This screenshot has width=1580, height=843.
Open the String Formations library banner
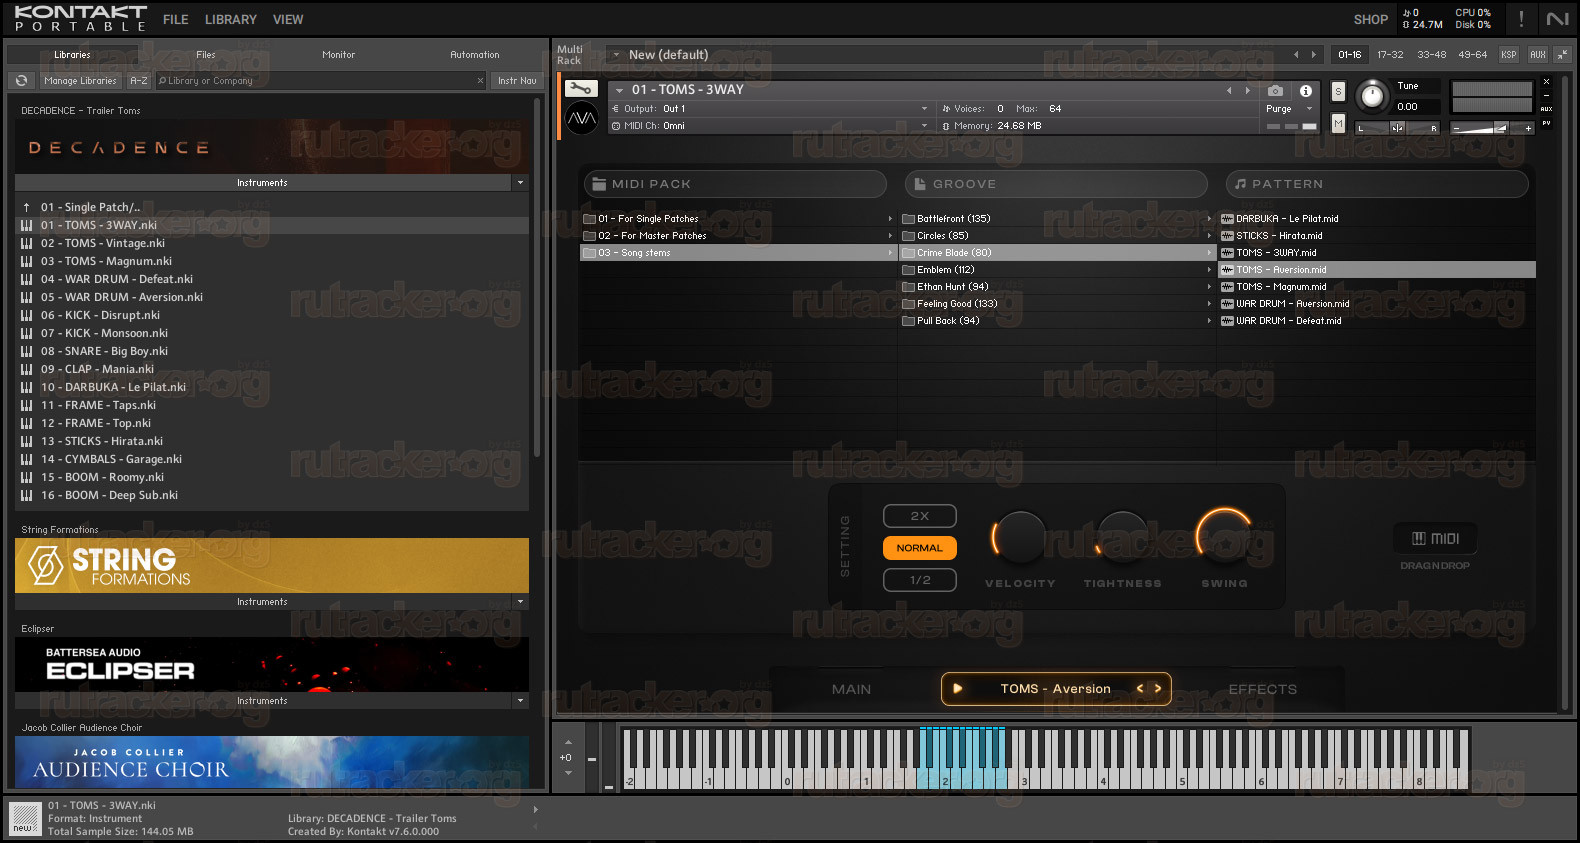pos(272,566)
